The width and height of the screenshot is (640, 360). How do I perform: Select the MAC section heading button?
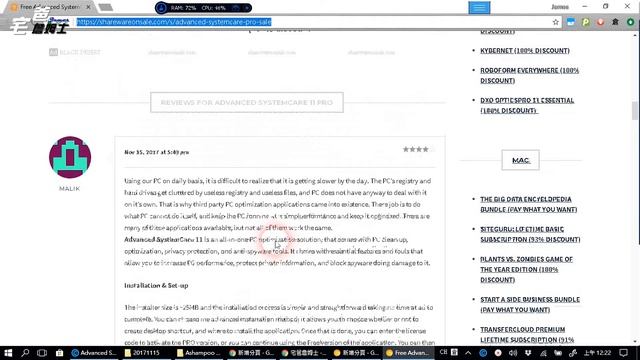[x=520, y=160]
